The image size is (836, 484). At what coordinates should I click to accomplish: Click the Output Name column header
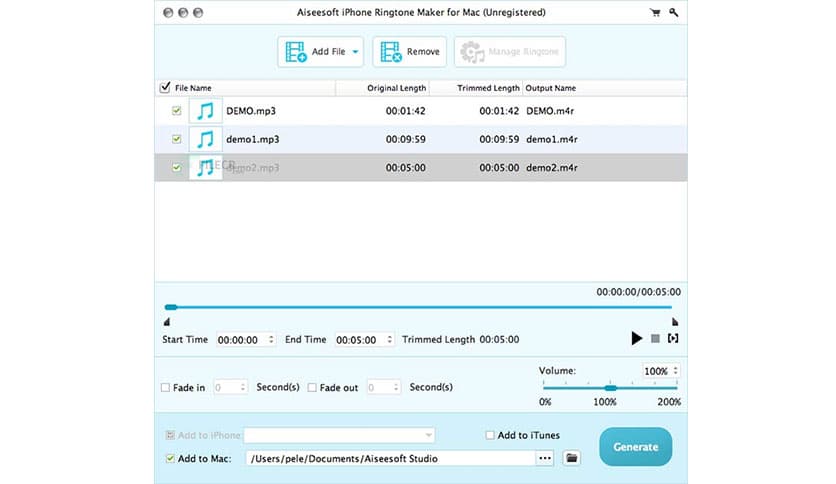click(x=551, y=88)
